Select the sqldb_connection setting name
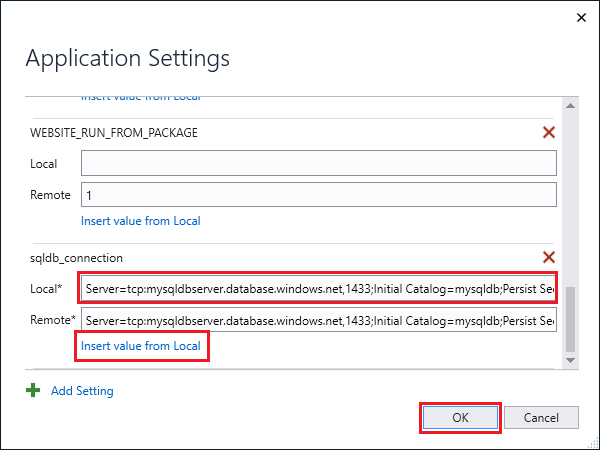This screenshot has width=600, height=450. (77, 258)
